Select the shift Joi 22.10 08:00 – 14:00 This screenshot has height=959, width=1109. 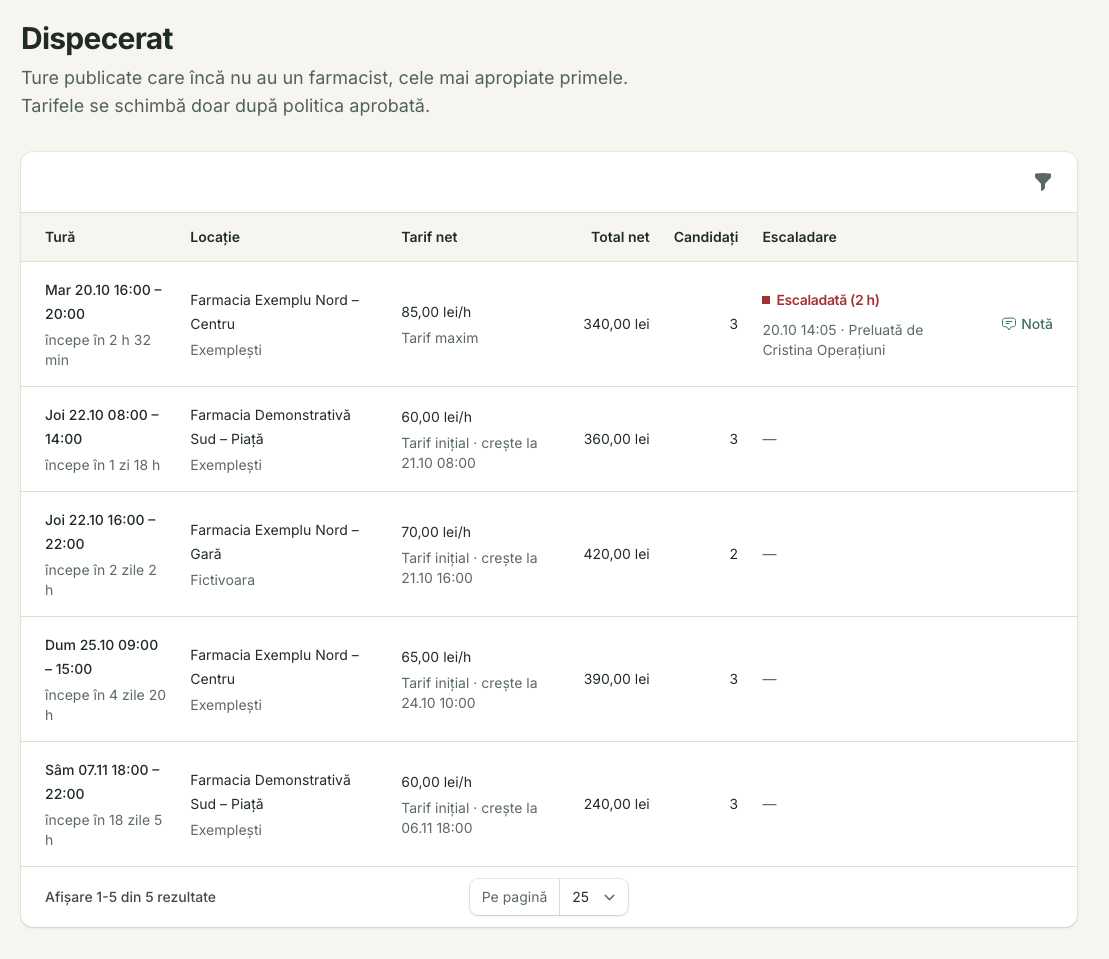click(103, 426)
